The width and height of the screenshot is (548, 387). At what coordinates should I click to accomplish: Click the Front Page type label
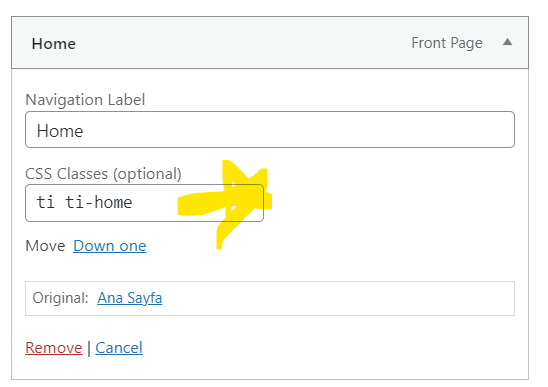[447, 43]
